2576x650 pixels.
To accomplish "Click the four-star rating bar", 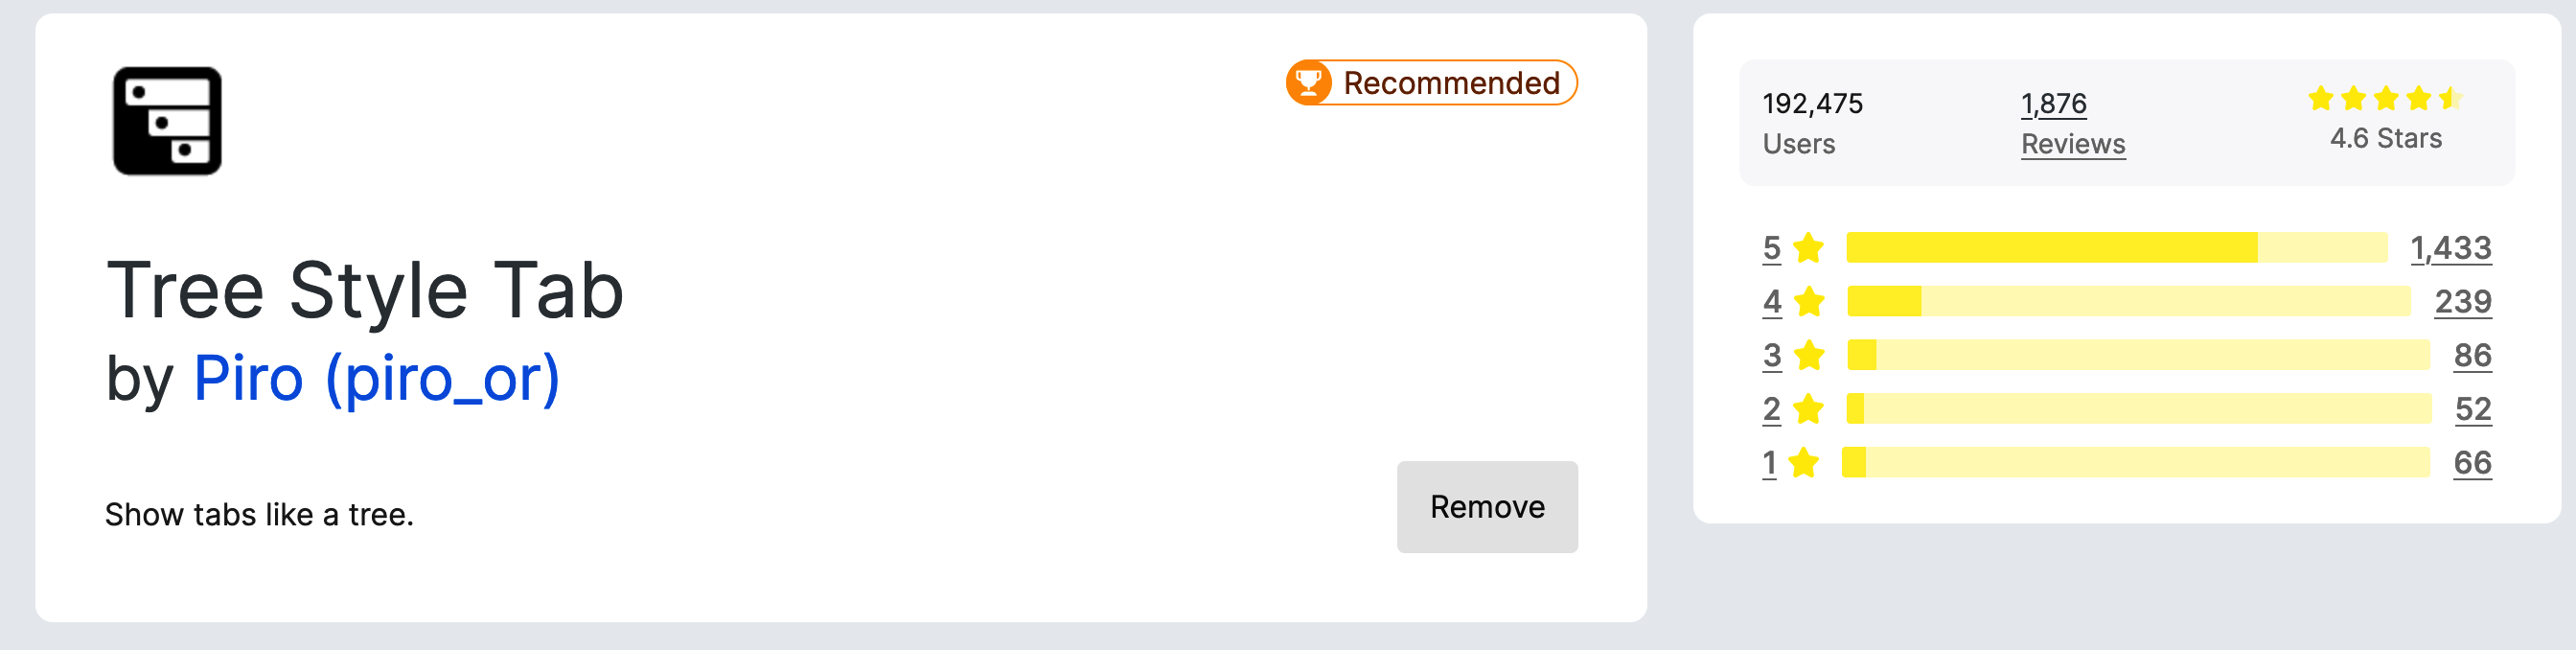I will [x=2128, y=301].
